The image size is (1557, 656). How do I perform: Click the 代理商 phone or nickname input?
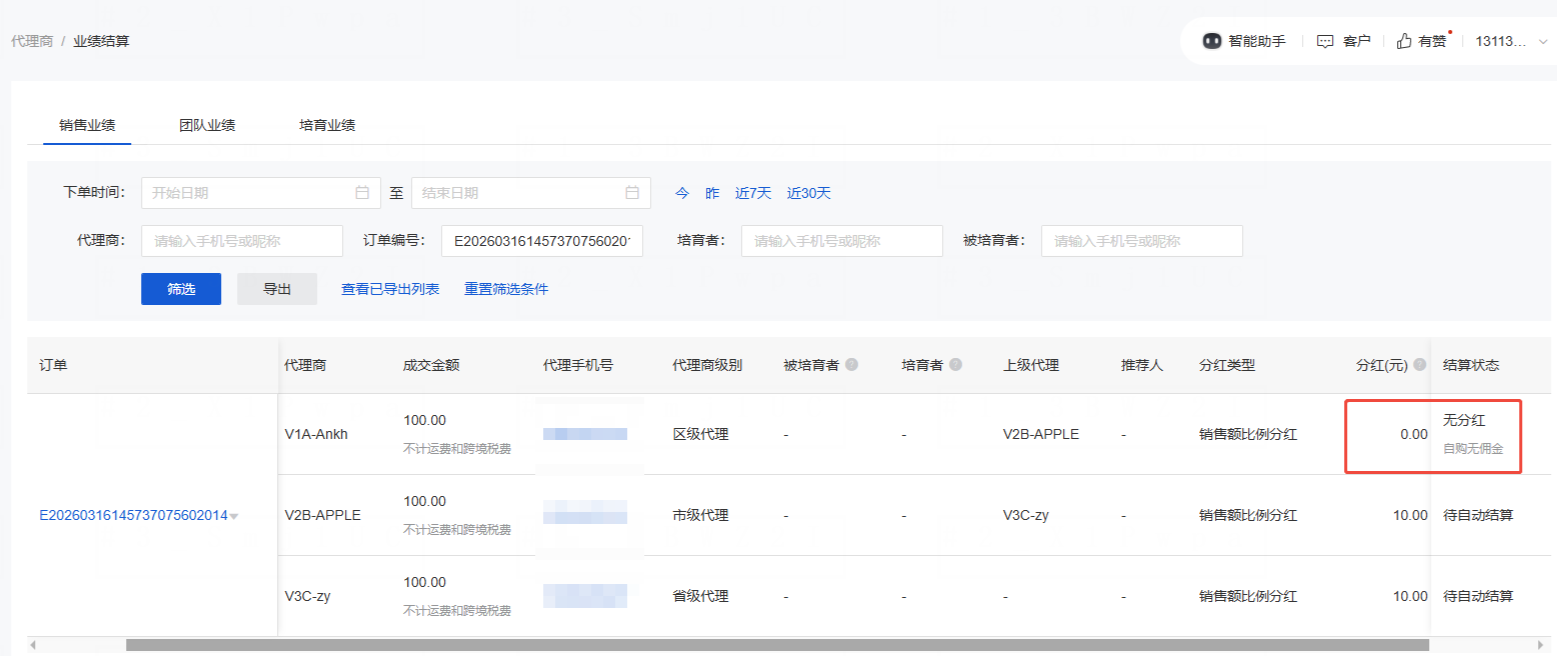click(x=242, y=241)
